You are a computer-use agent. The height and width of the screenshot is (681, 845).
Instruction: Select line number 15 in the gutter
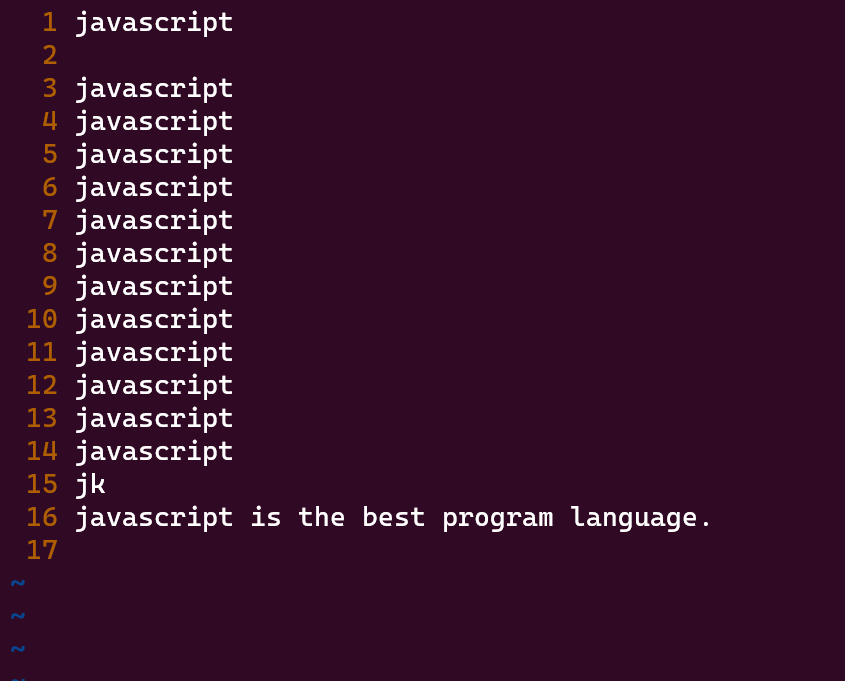click(42, 484)
